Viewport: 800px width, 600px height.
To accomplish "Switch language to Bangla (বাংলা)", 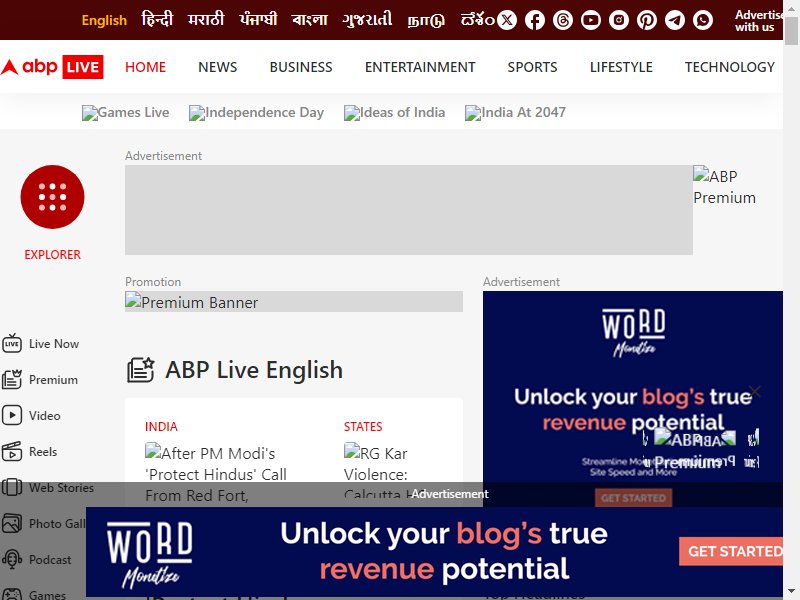I will [309, 20].
